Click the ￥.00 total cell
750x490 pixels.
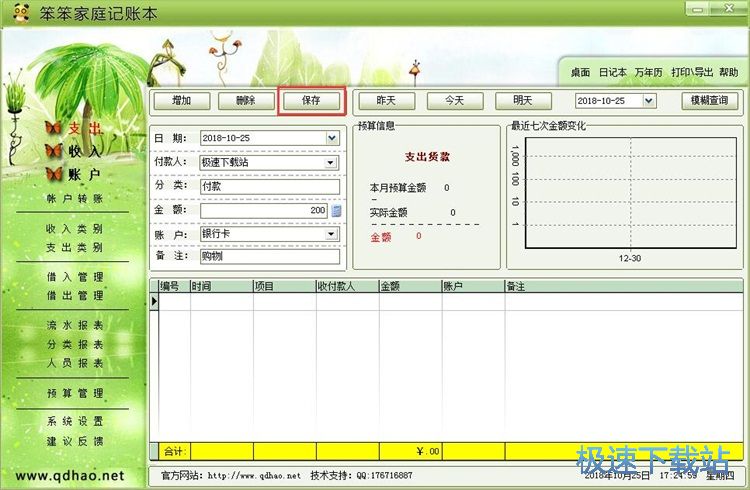click(410, 451)
